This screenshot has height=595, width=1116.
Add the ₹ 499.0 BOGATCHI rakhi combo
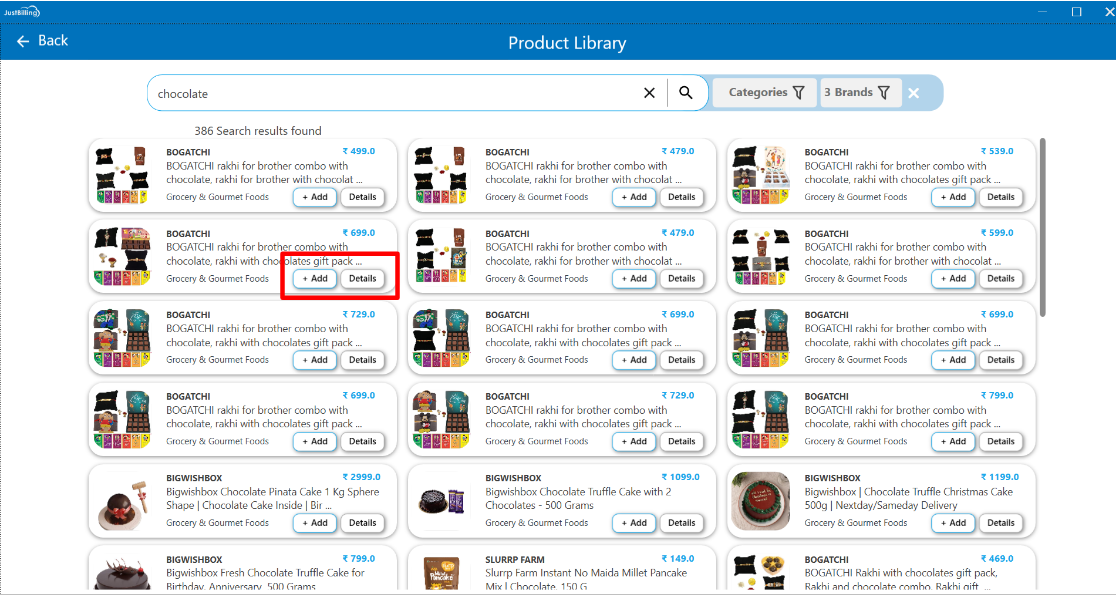315,197
